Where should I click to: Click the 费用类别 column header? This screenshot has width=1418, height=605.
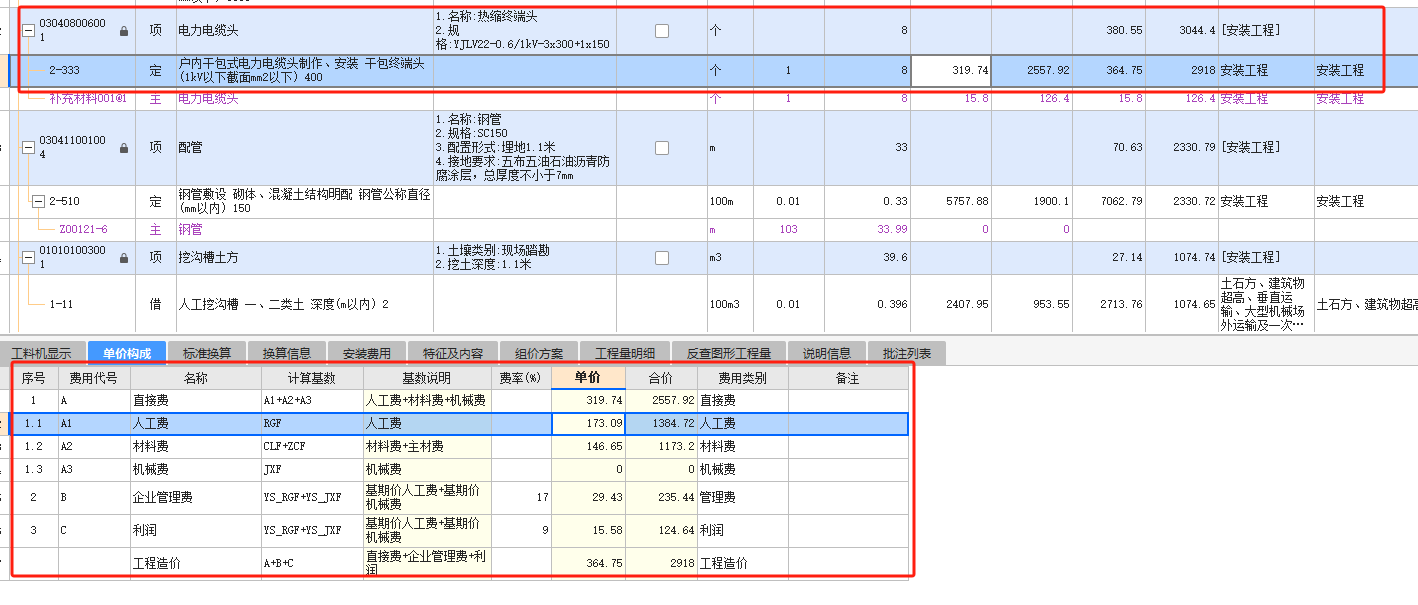tap(742, 378)
